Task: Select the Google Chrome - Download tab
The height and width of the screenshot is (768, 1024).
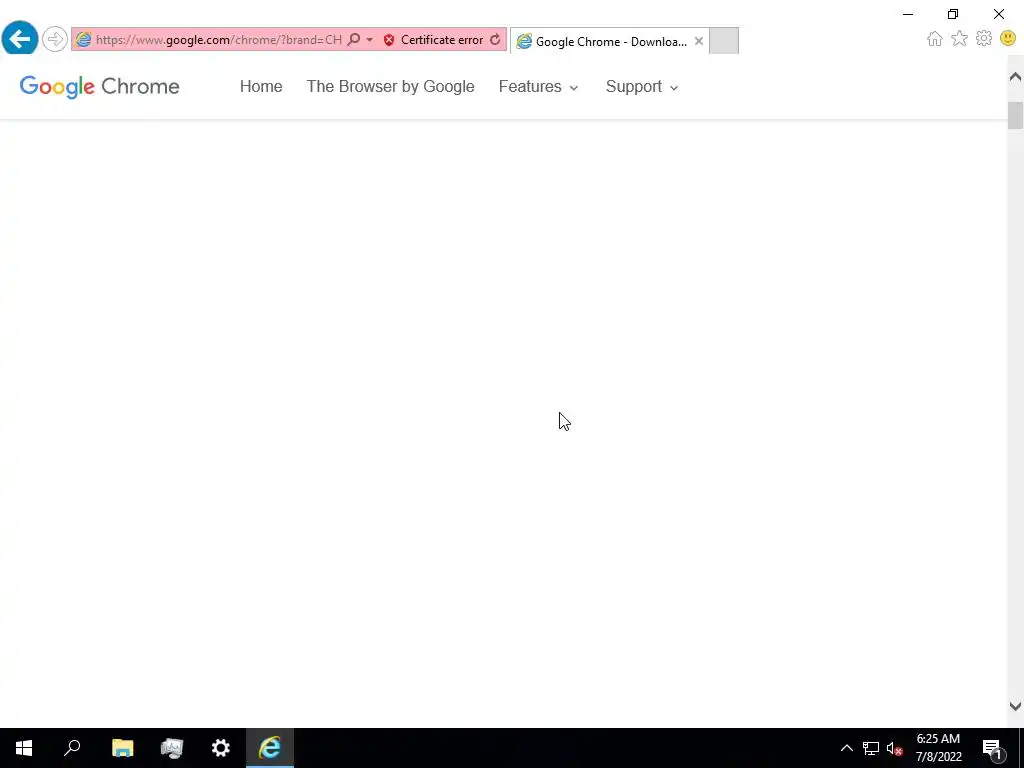Action: [610, 41]
